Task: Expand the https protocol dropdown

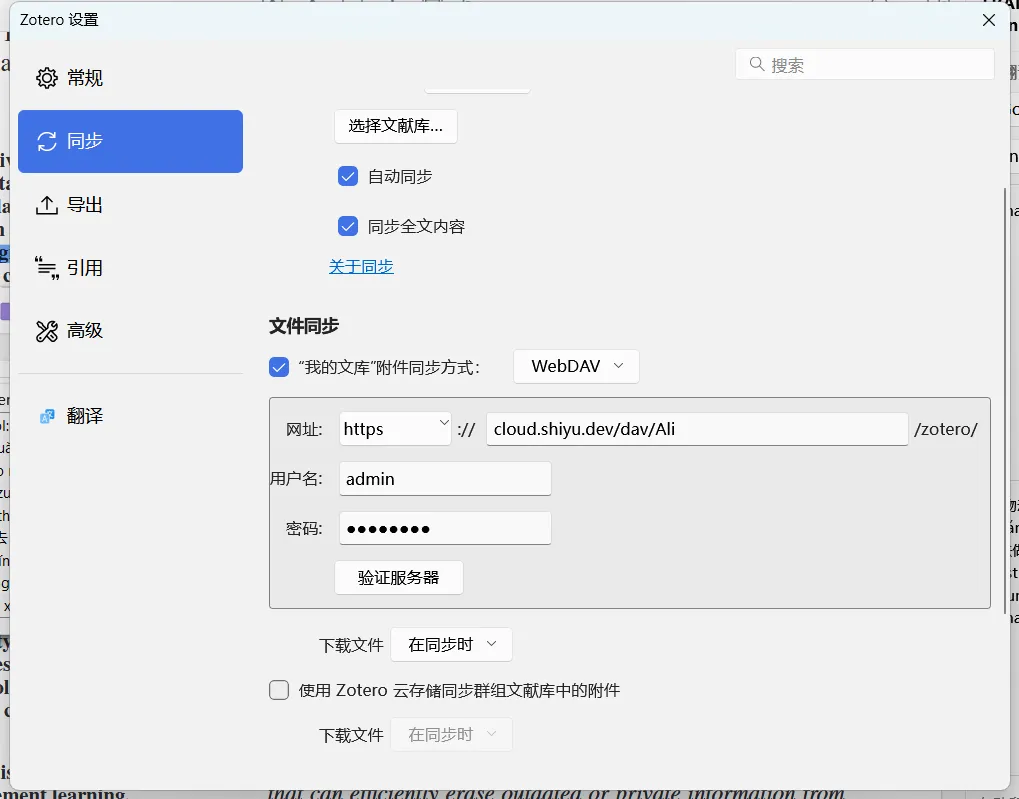Action: (x=395, y=429)
